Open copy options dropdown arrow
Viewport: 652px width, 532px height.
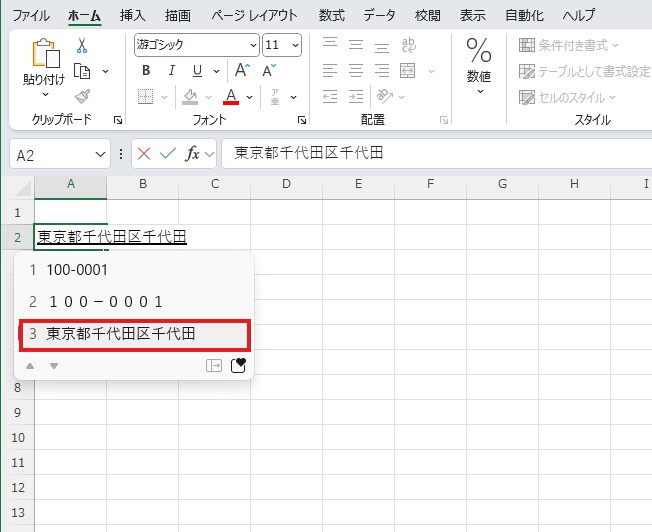click(x=106, y=72)
